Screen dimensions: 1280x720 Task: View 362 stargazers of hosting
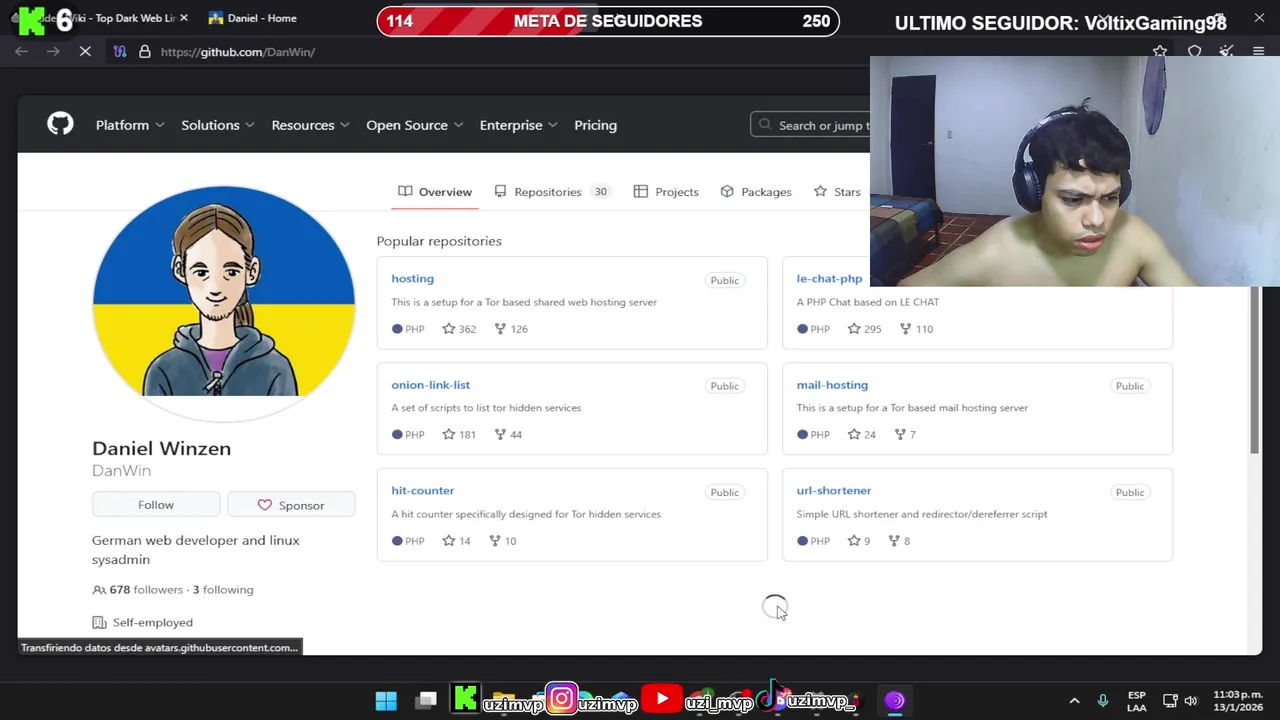[459, 329]
